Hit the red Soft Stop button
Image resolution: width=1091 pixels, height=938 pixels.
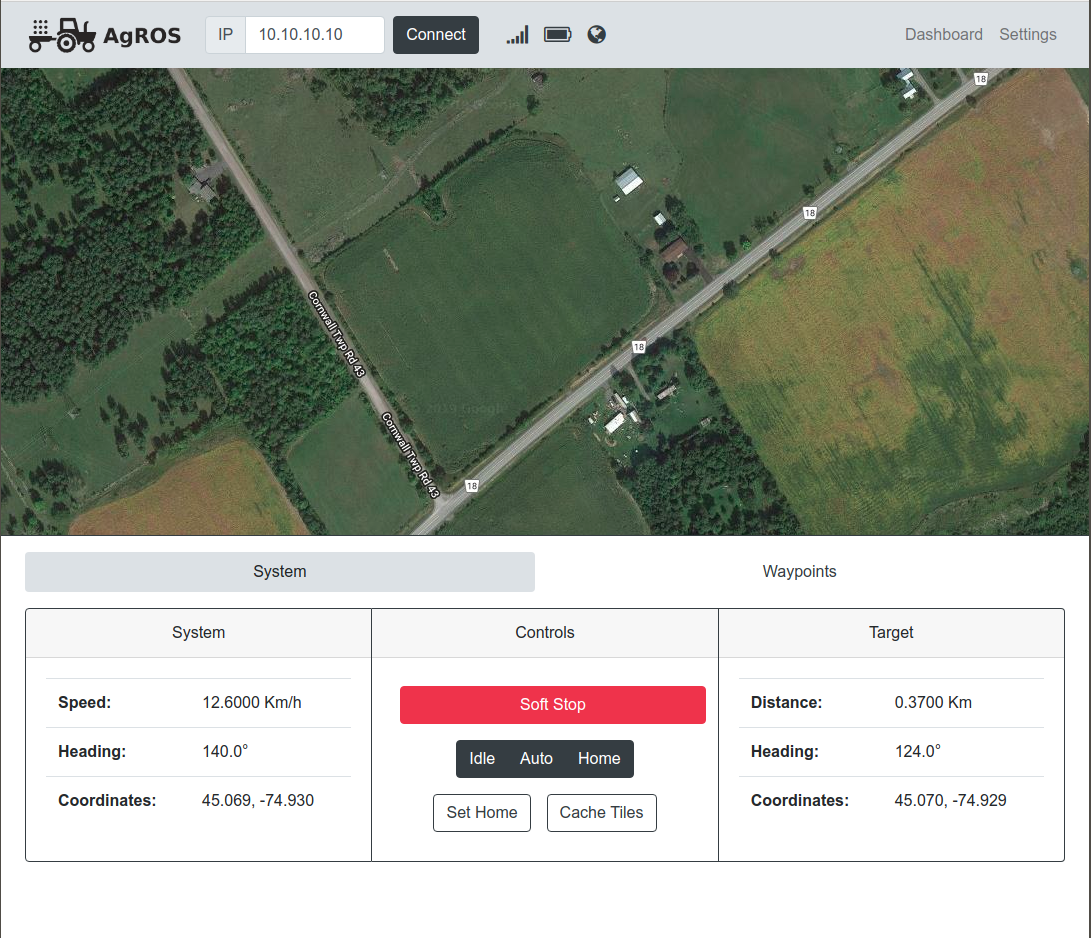pos(552,705)
